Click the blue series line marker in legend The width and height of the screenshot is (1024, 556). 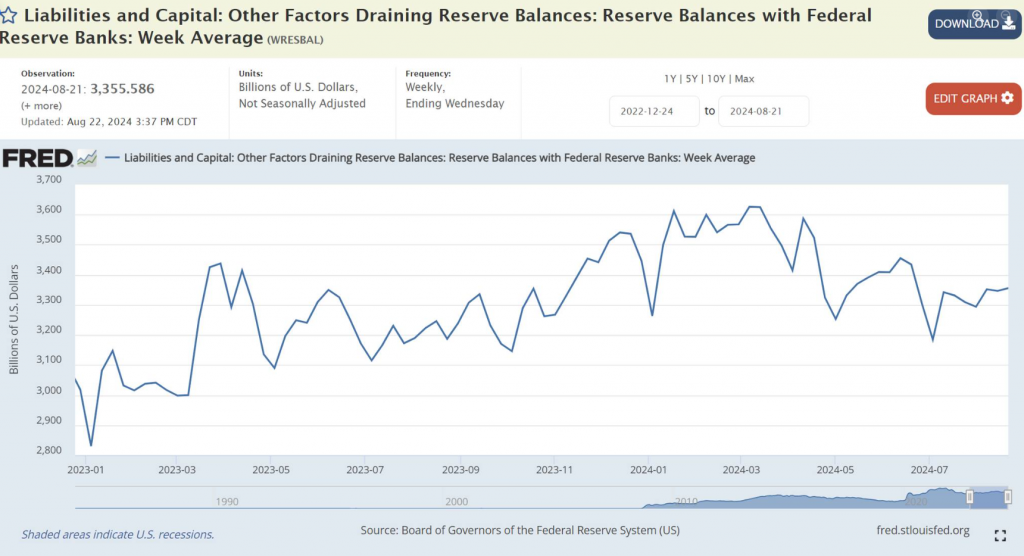click(x=112, y=158)
